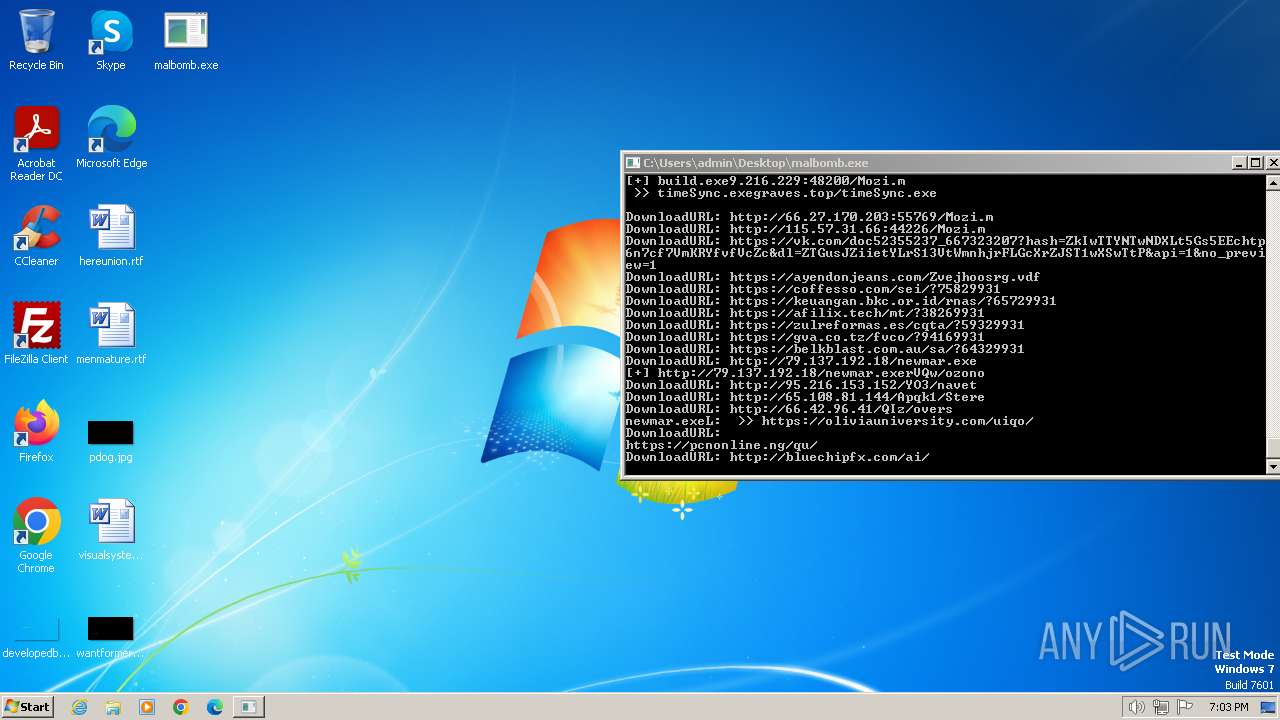Open Chrome from the taskbar
1280x720 pixels.
(181, 707)
